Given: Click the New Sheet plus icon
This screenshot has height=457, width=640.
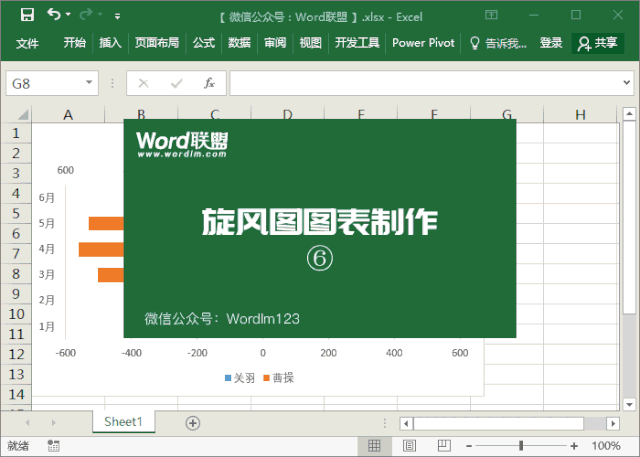Looking at the screenshot, I should point(193,423).
